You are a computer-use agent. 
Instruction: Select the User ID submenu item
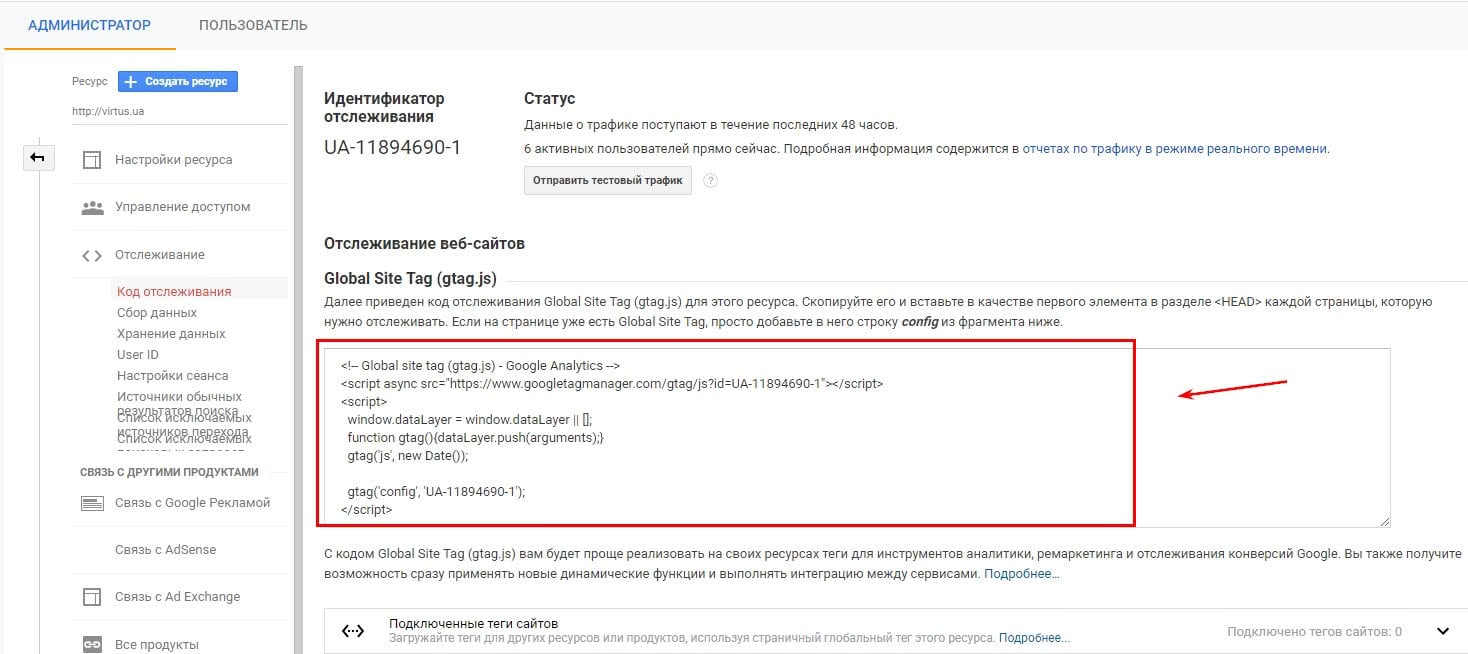138,355
